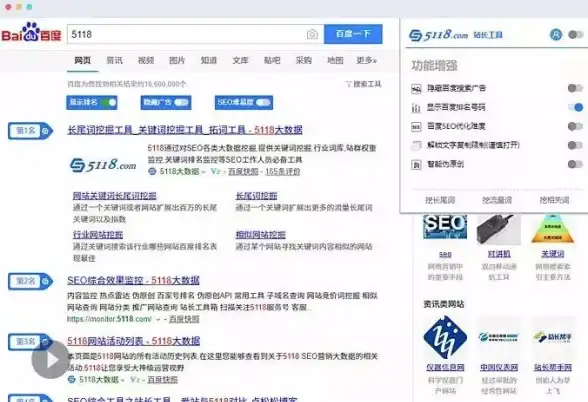This screenshot has width=588, height=402.
Task: Open the SEO综合效果监控 result title
Action: tap(133, 280)
